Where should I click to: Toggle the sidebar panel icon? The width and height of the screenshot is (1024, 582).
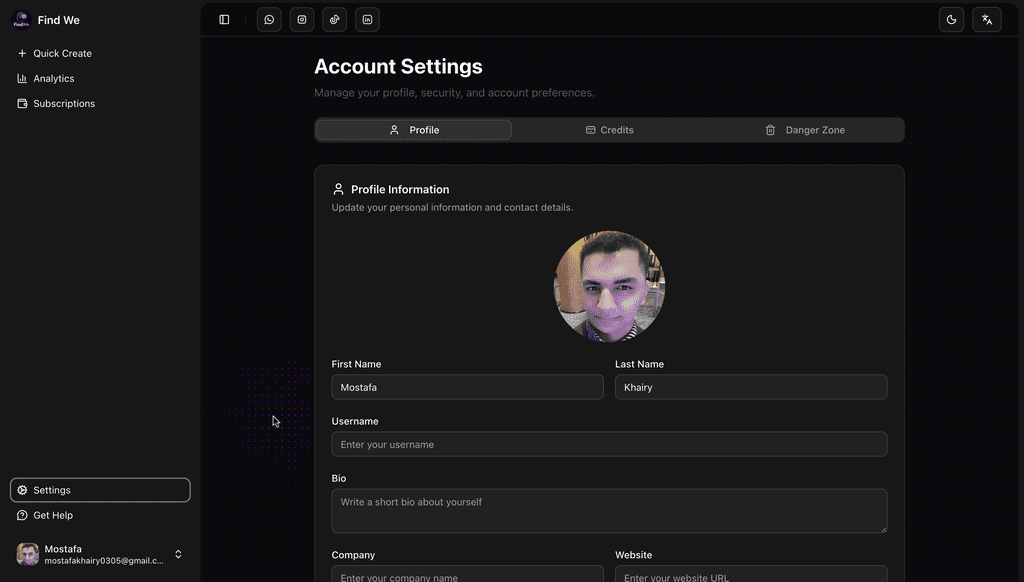coord(224,20)
